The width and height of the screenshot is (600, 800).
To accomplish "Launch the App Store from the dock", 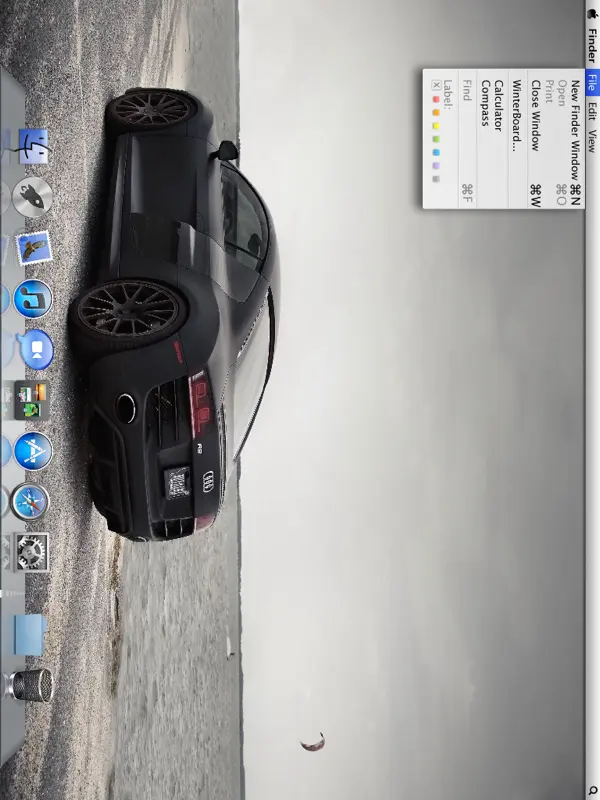I will pos(33,451).
